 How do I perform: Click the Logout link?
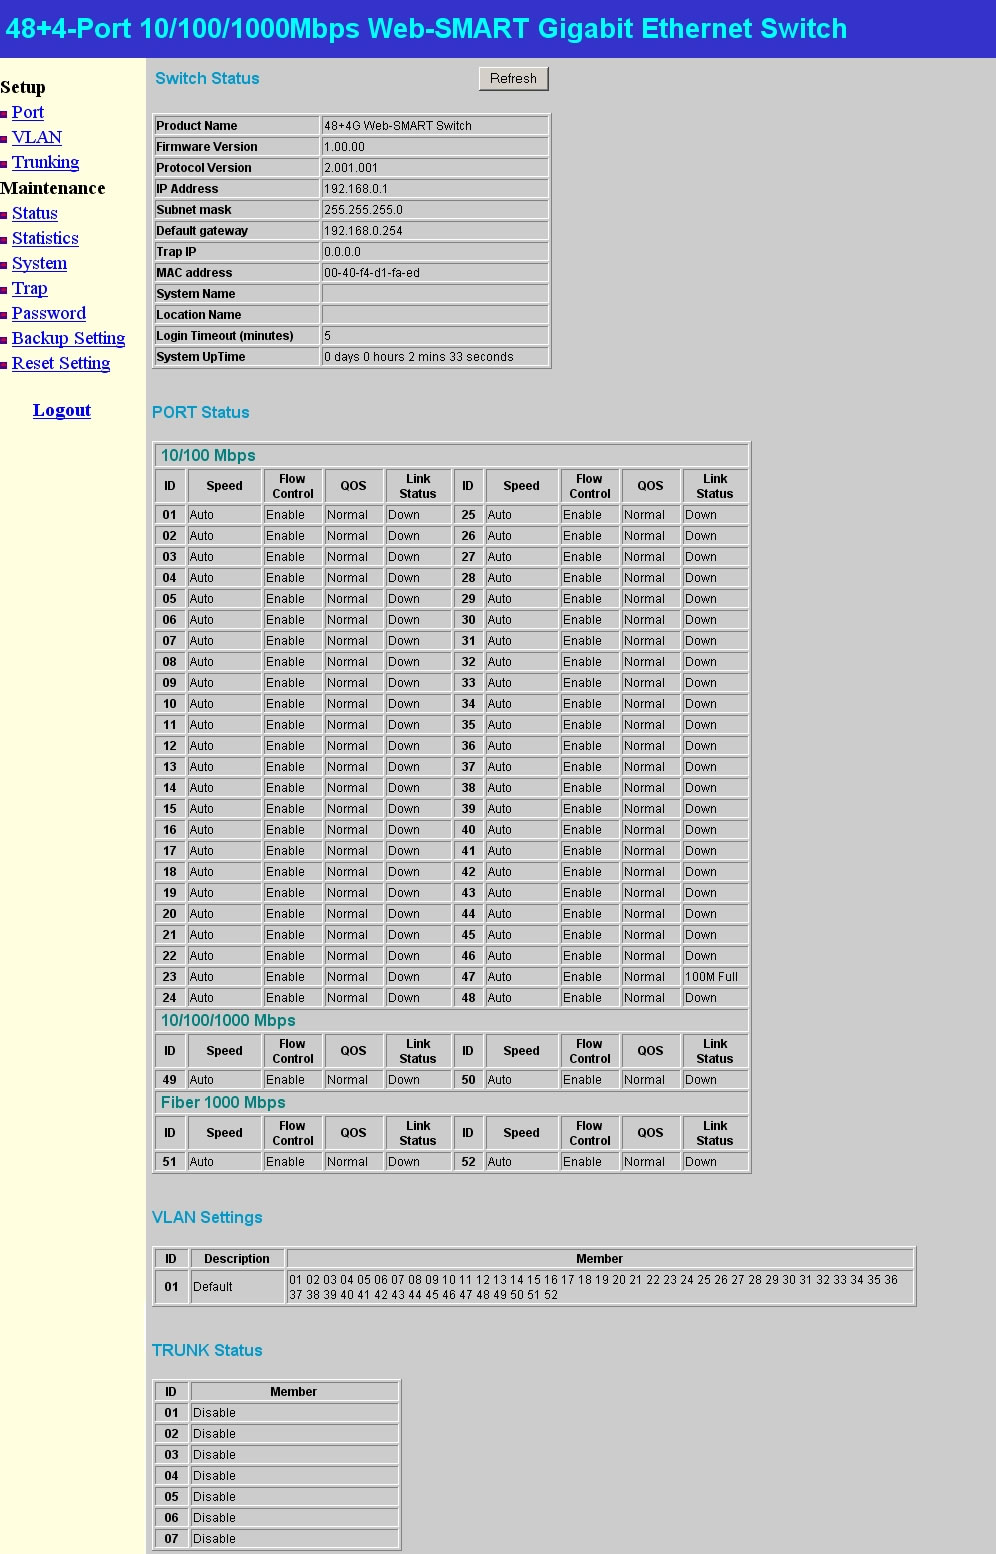[x=62, y=410]
